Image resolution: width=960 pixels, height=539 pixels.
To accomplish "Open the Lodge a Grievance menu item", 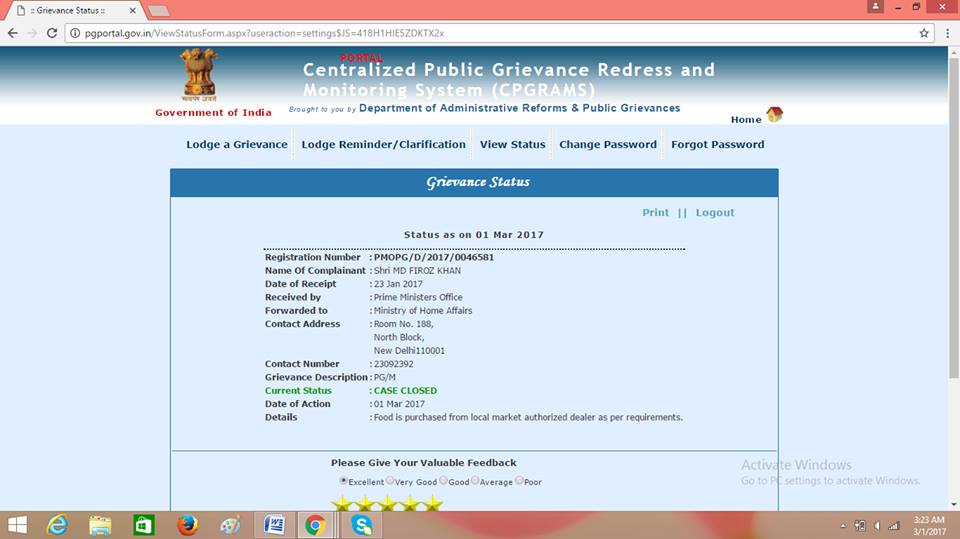I will click(237, 144).
